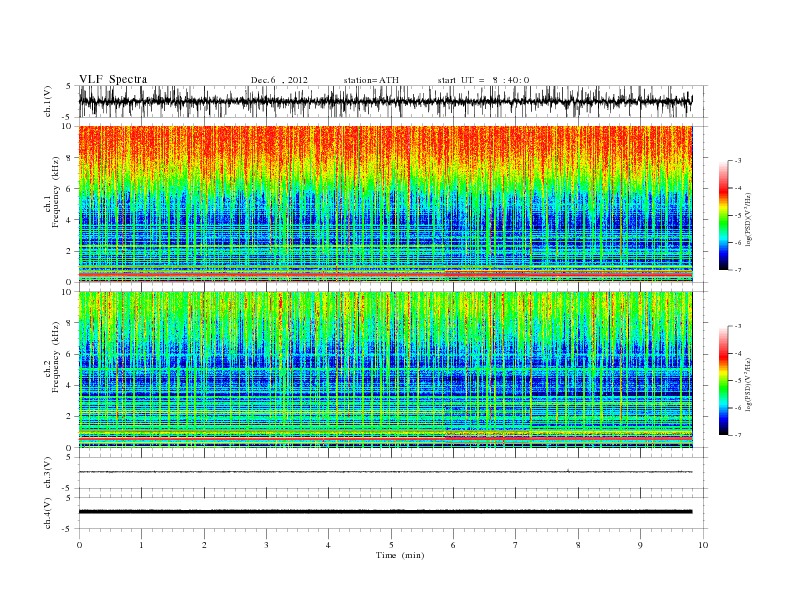
Task: Click inside the ch.2 frequency spectrogram
Action: point(385,370)
